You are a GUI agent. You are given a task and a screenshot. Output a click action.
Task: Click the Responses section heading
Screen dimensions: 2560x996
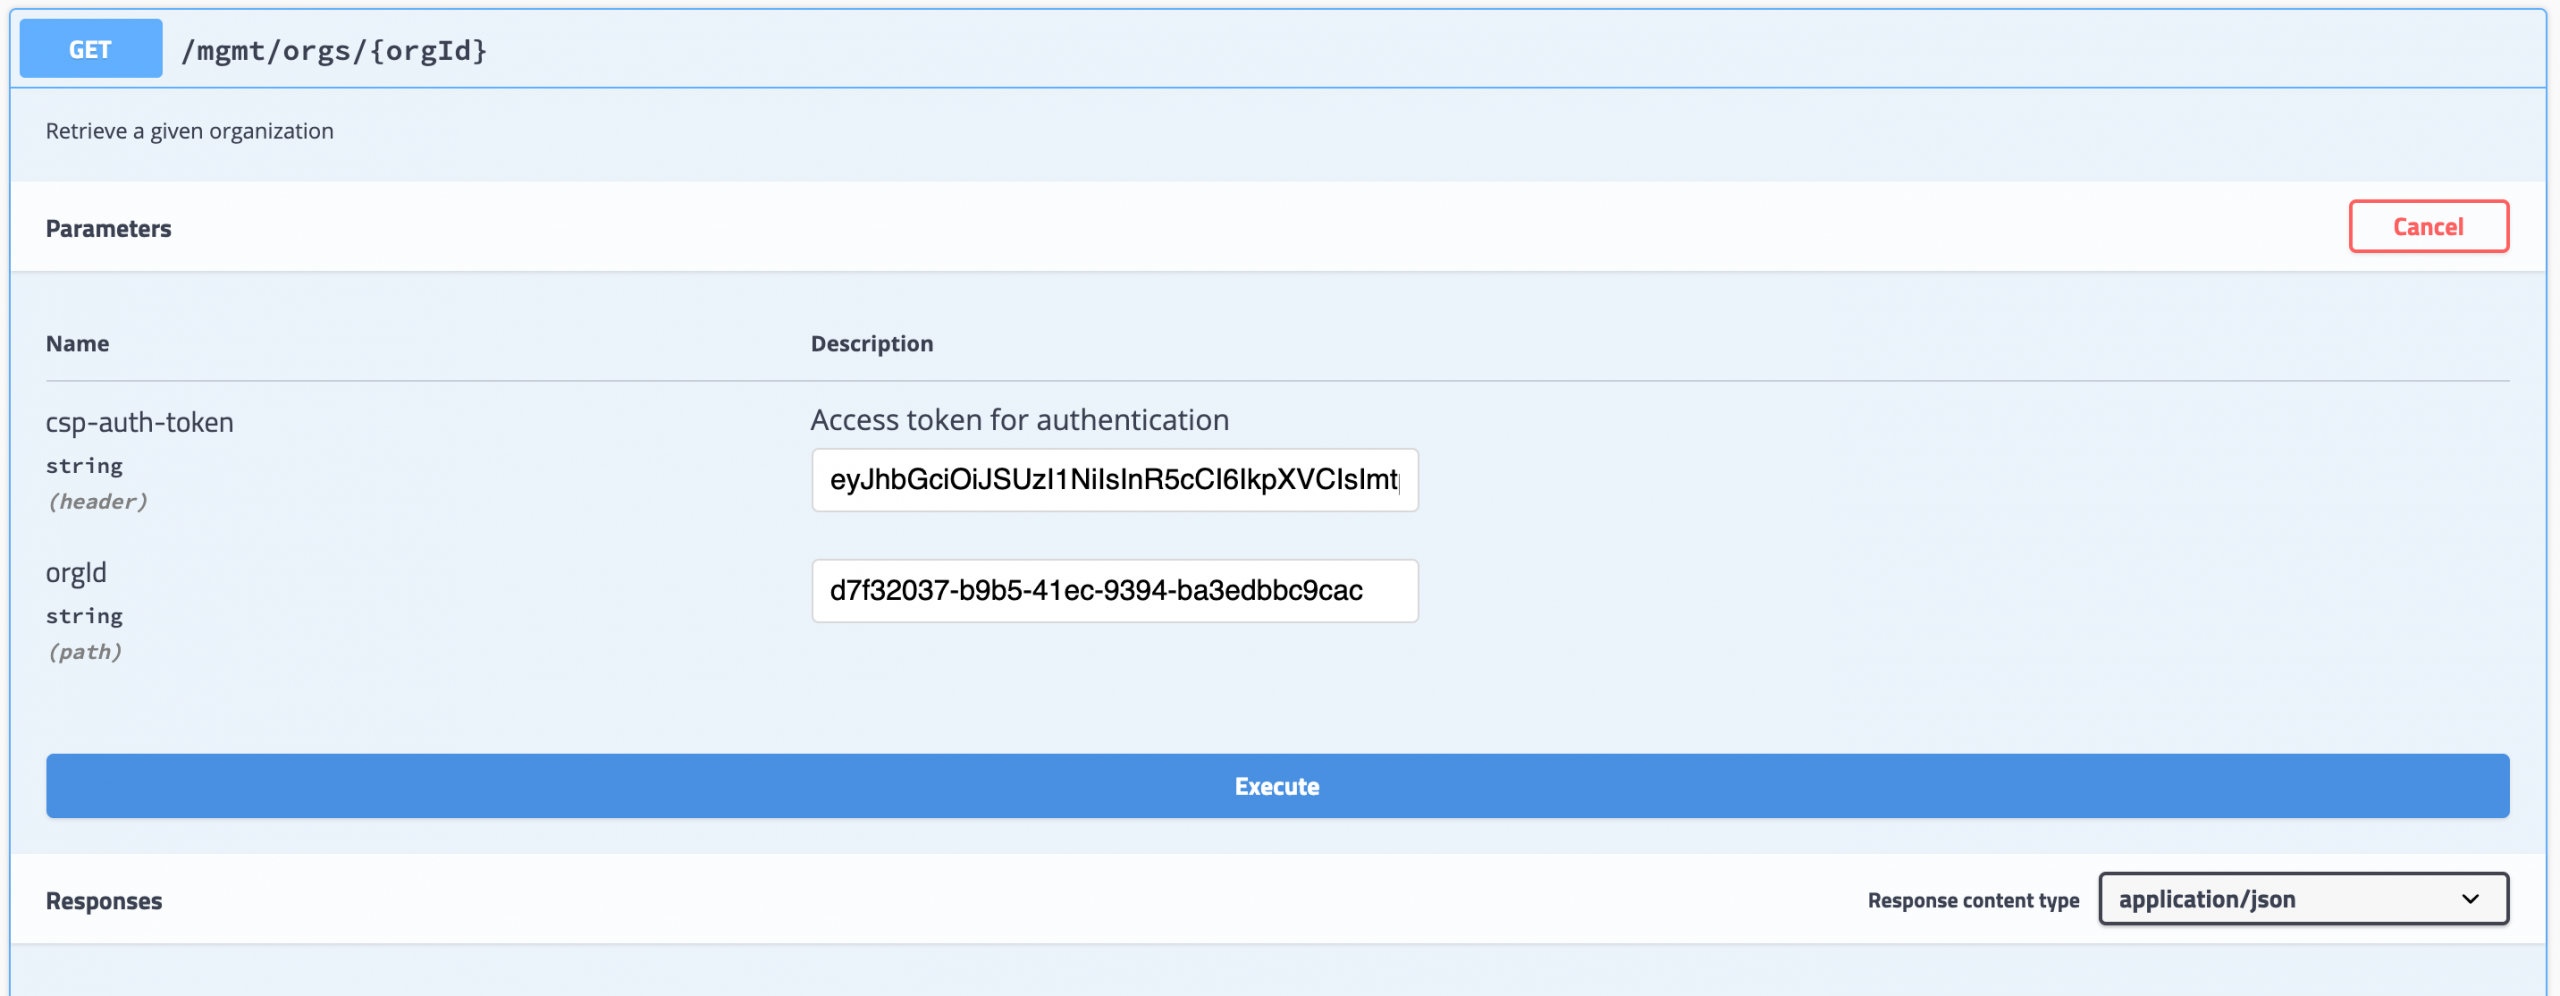coord(104,901)
